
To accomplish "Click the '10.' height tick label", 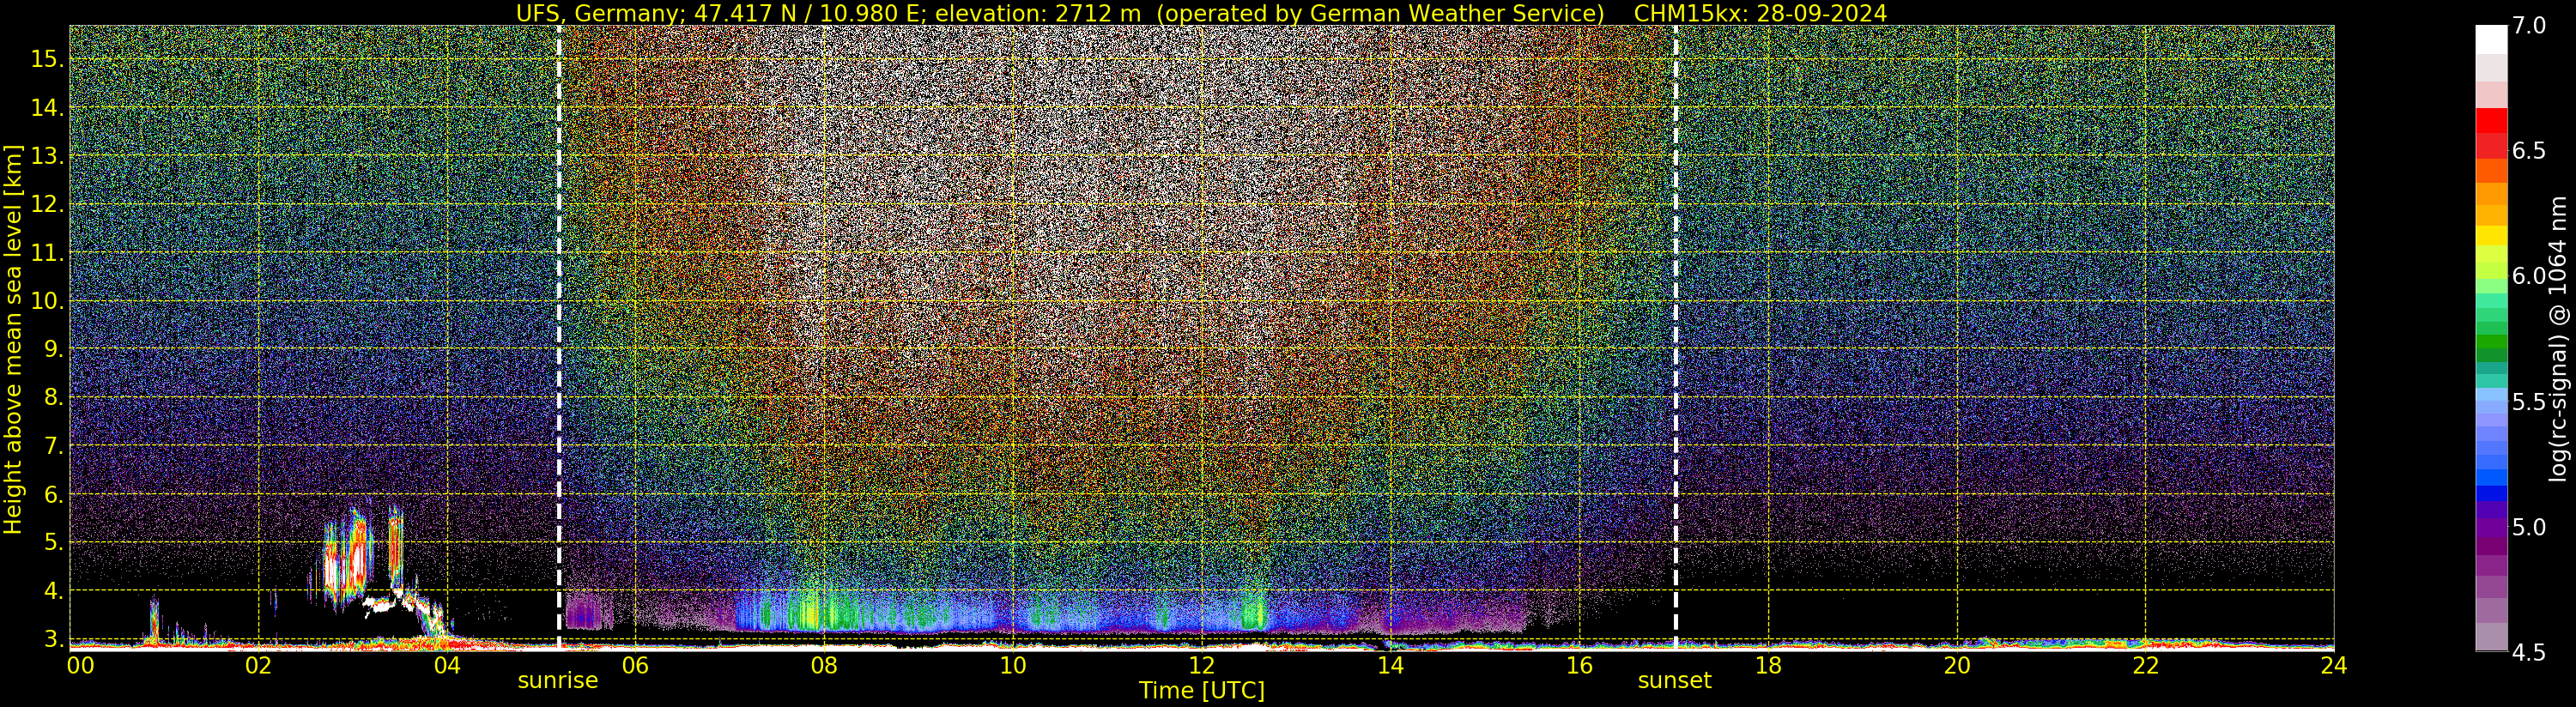I will click(47, 301).
